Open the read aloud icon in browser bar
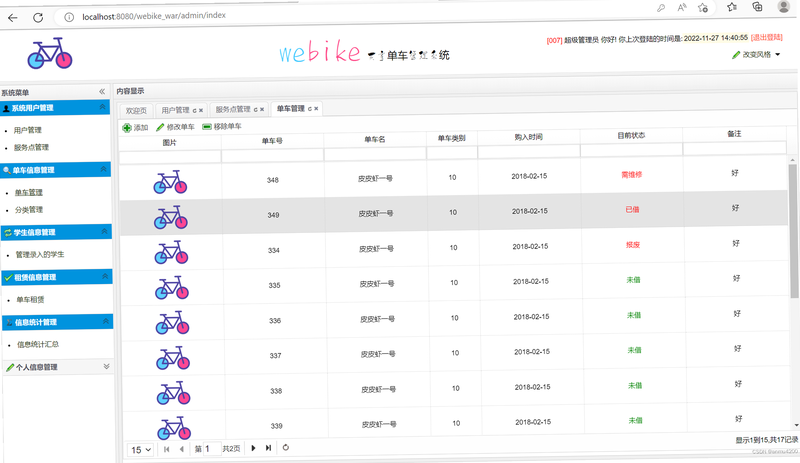 682,7
